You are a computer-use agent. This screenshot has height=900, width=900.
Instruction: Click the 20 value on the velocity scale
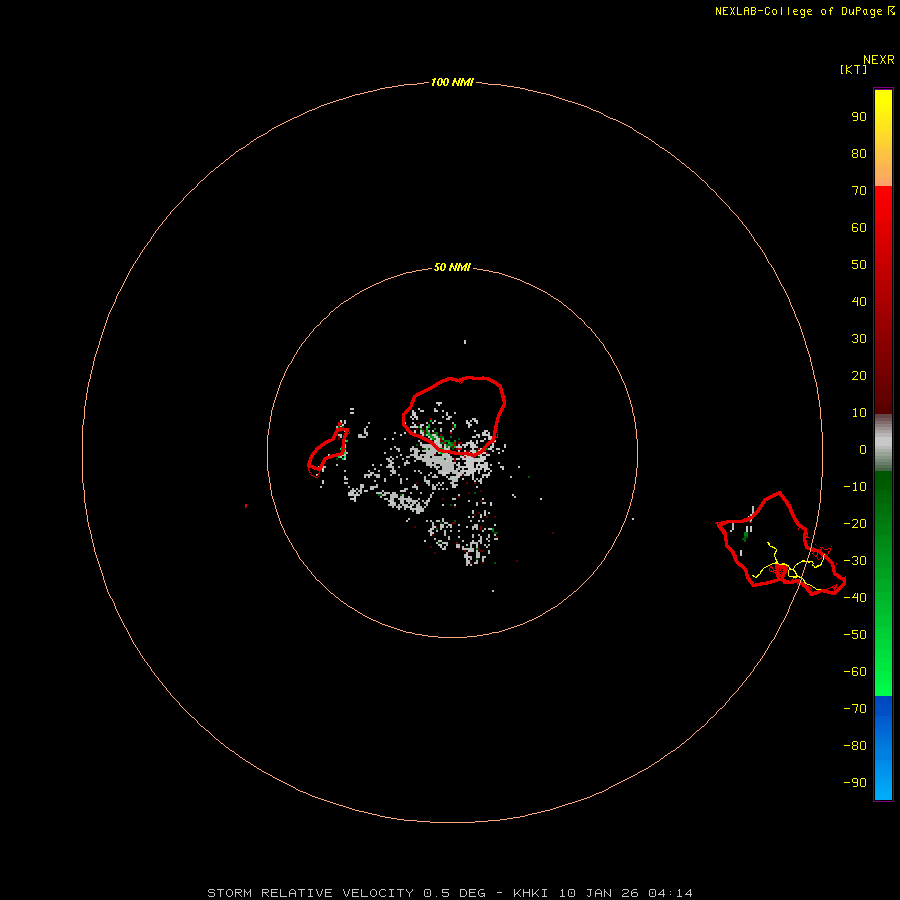[859, 375]
